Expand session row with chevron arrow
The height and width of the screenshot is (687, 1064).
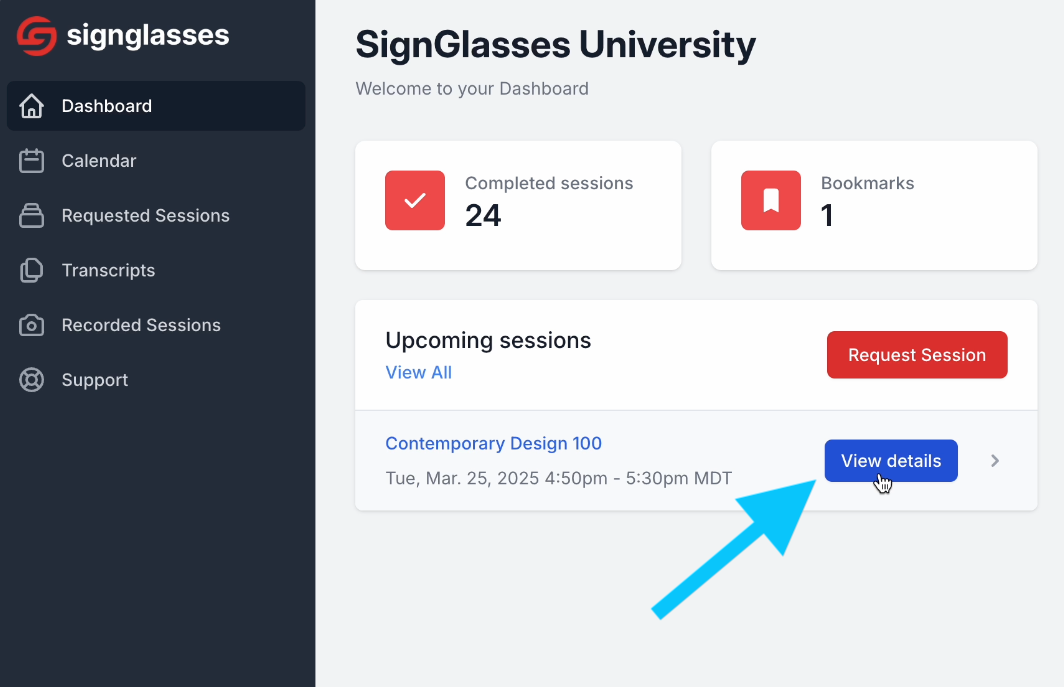(x=995, y=461)
